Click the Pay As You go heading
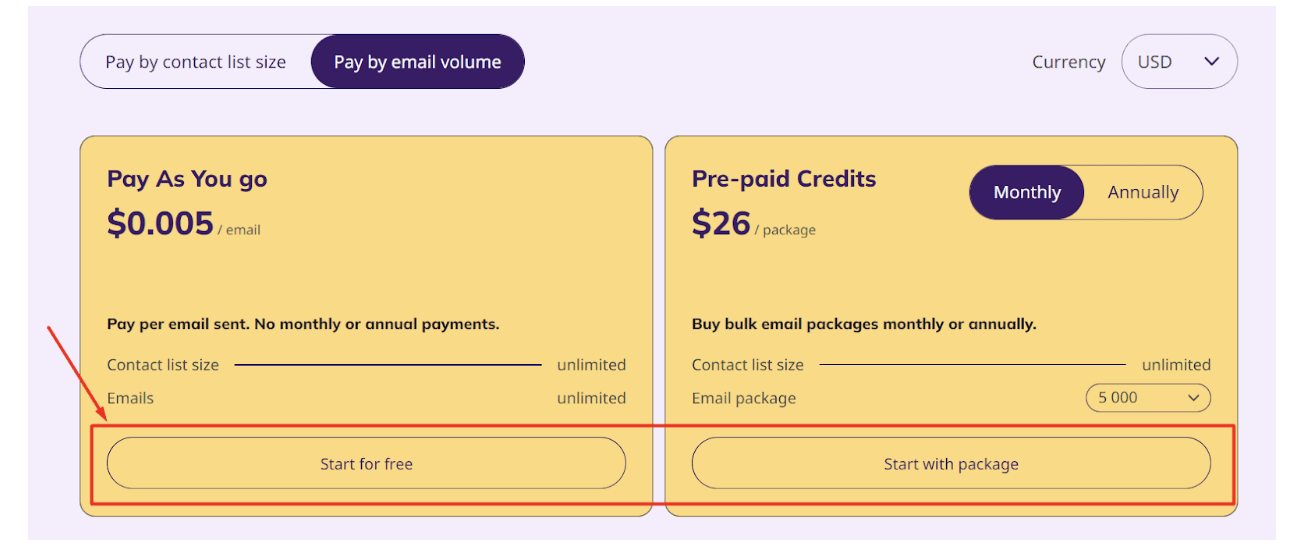Image resolution: width=1296 pixels, height=560 pixels. pyautogui.click(x=187, y=179)
